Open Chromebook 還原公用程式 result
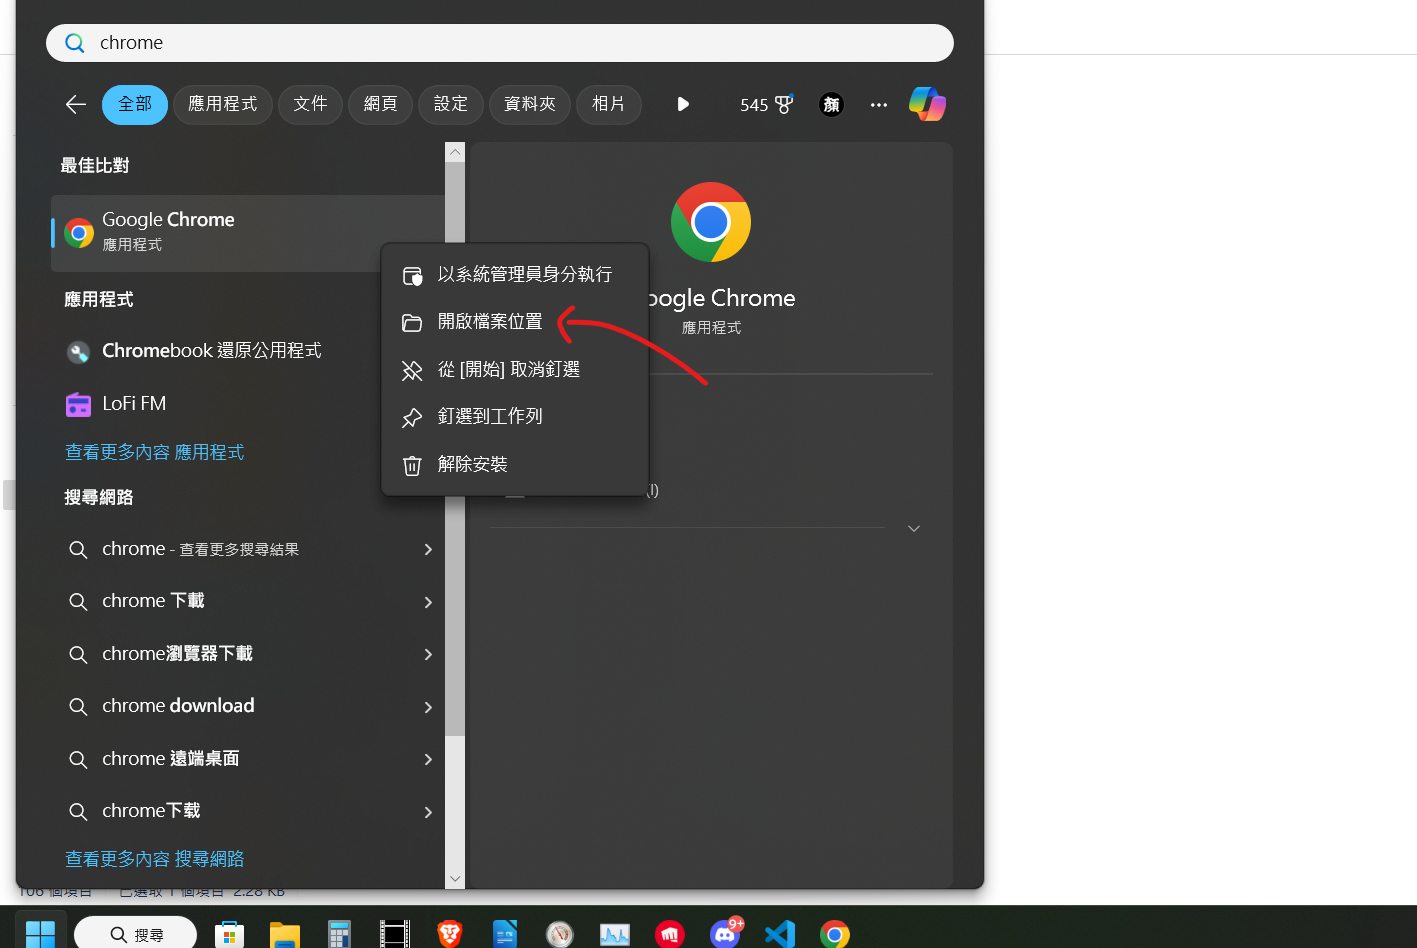This screenshot has width=1417, height=948. tap(248, 351)
